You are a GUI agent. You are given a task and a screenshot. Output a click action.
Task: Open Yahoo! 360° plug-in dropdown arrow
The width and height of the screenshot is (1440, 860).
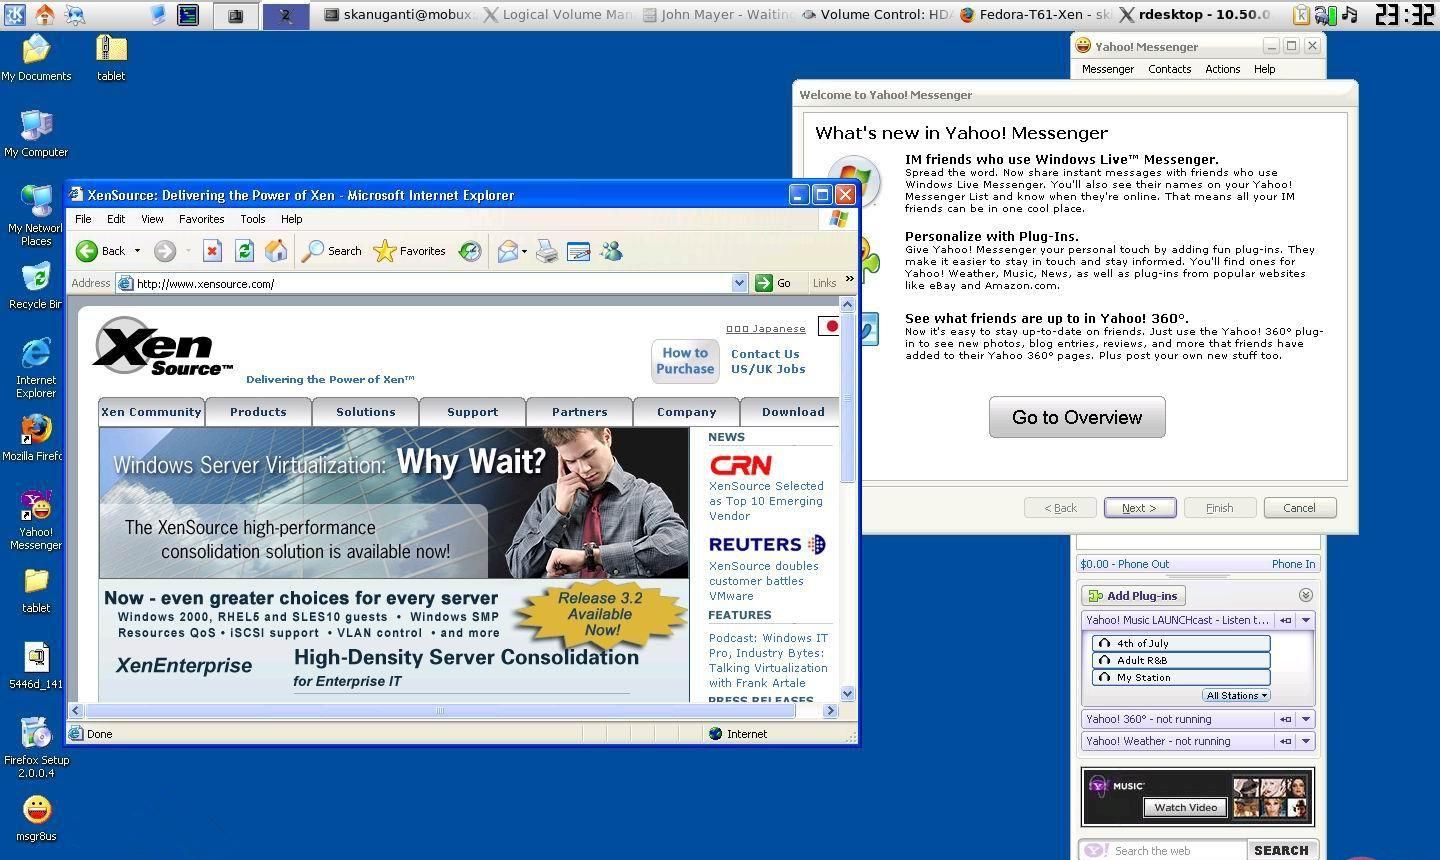point(1306,719)
